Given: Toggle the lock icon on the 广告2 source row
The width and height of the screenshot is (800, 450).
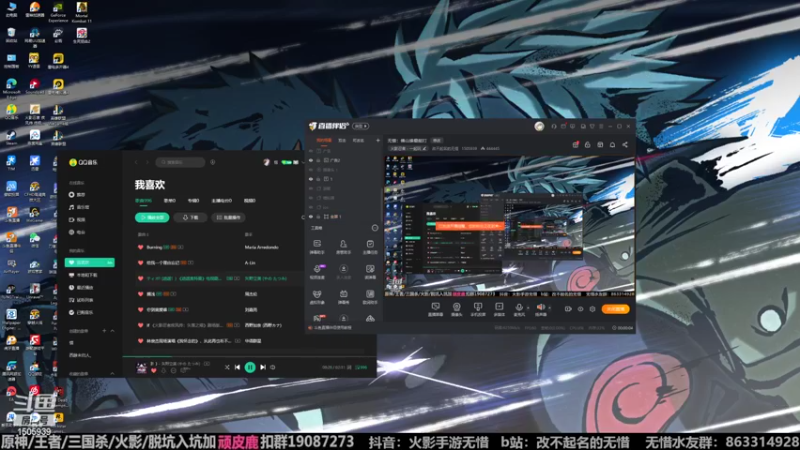Looking at the screenshot, I should pos(318,160).
